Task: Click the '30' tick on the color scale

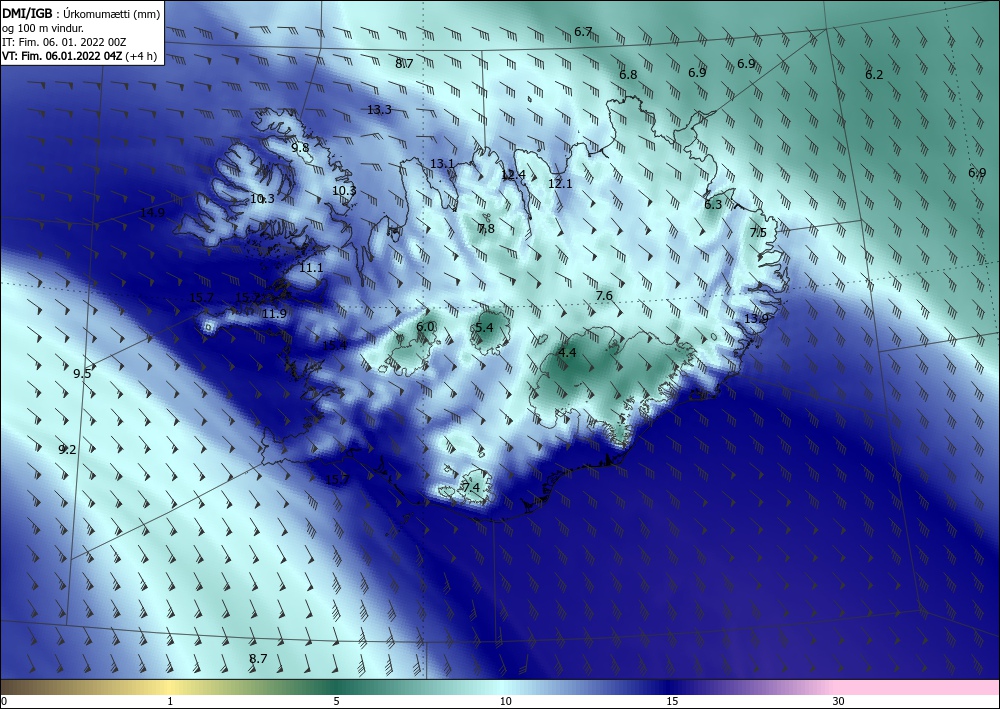Action: (x=838, y=701)
